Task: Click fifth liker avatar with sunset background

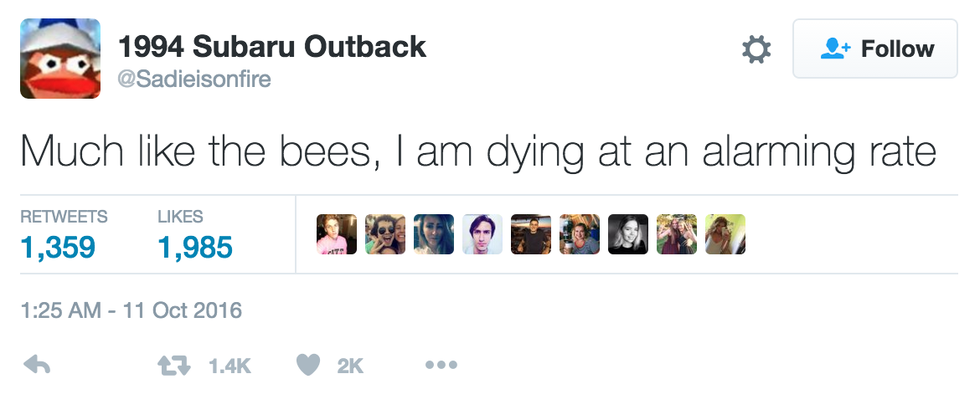Action: point(531,234)
